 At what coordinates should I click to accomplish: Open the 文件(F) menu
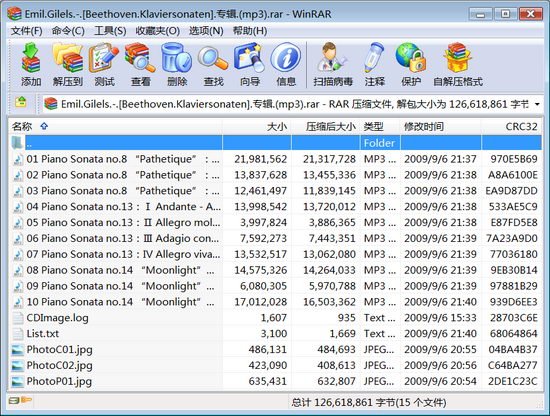27,31
